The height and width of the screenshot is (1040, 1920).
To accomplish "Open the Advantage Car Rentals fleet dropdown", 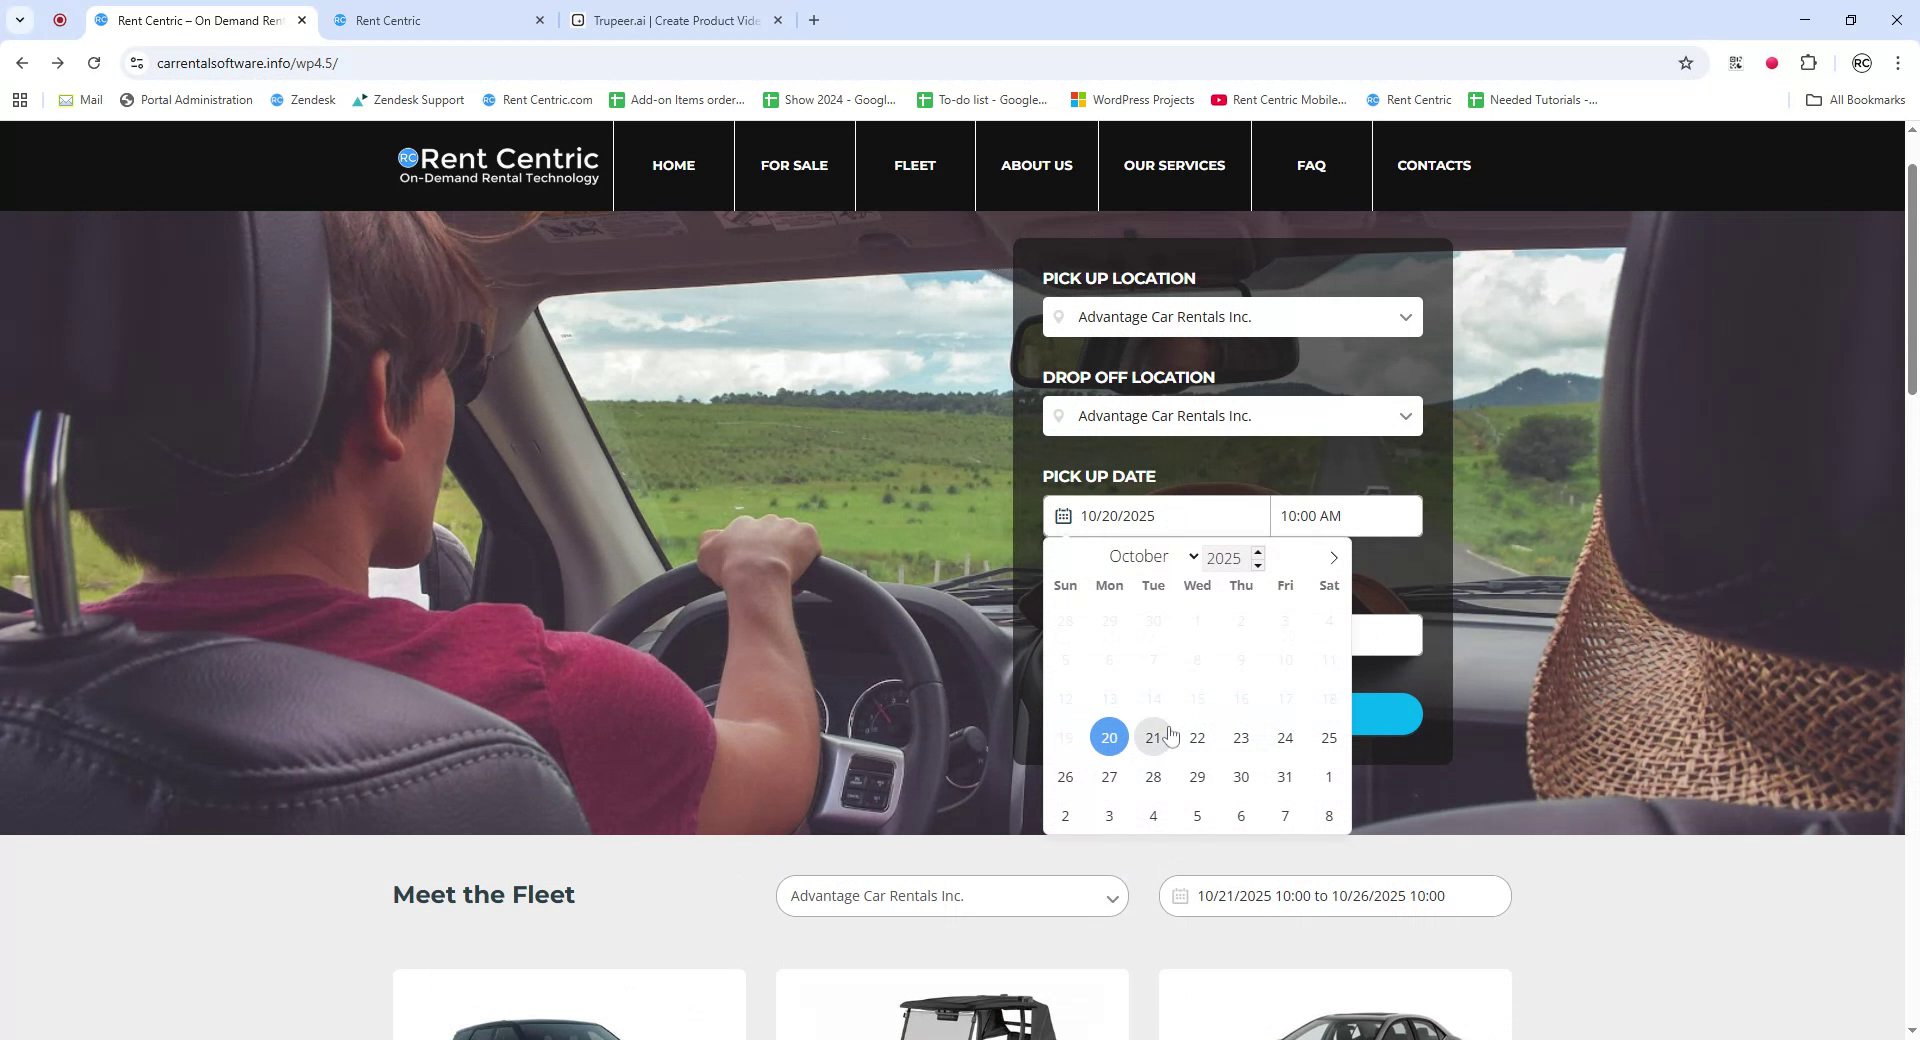I will pyautogui.click(x=951, y=896).
